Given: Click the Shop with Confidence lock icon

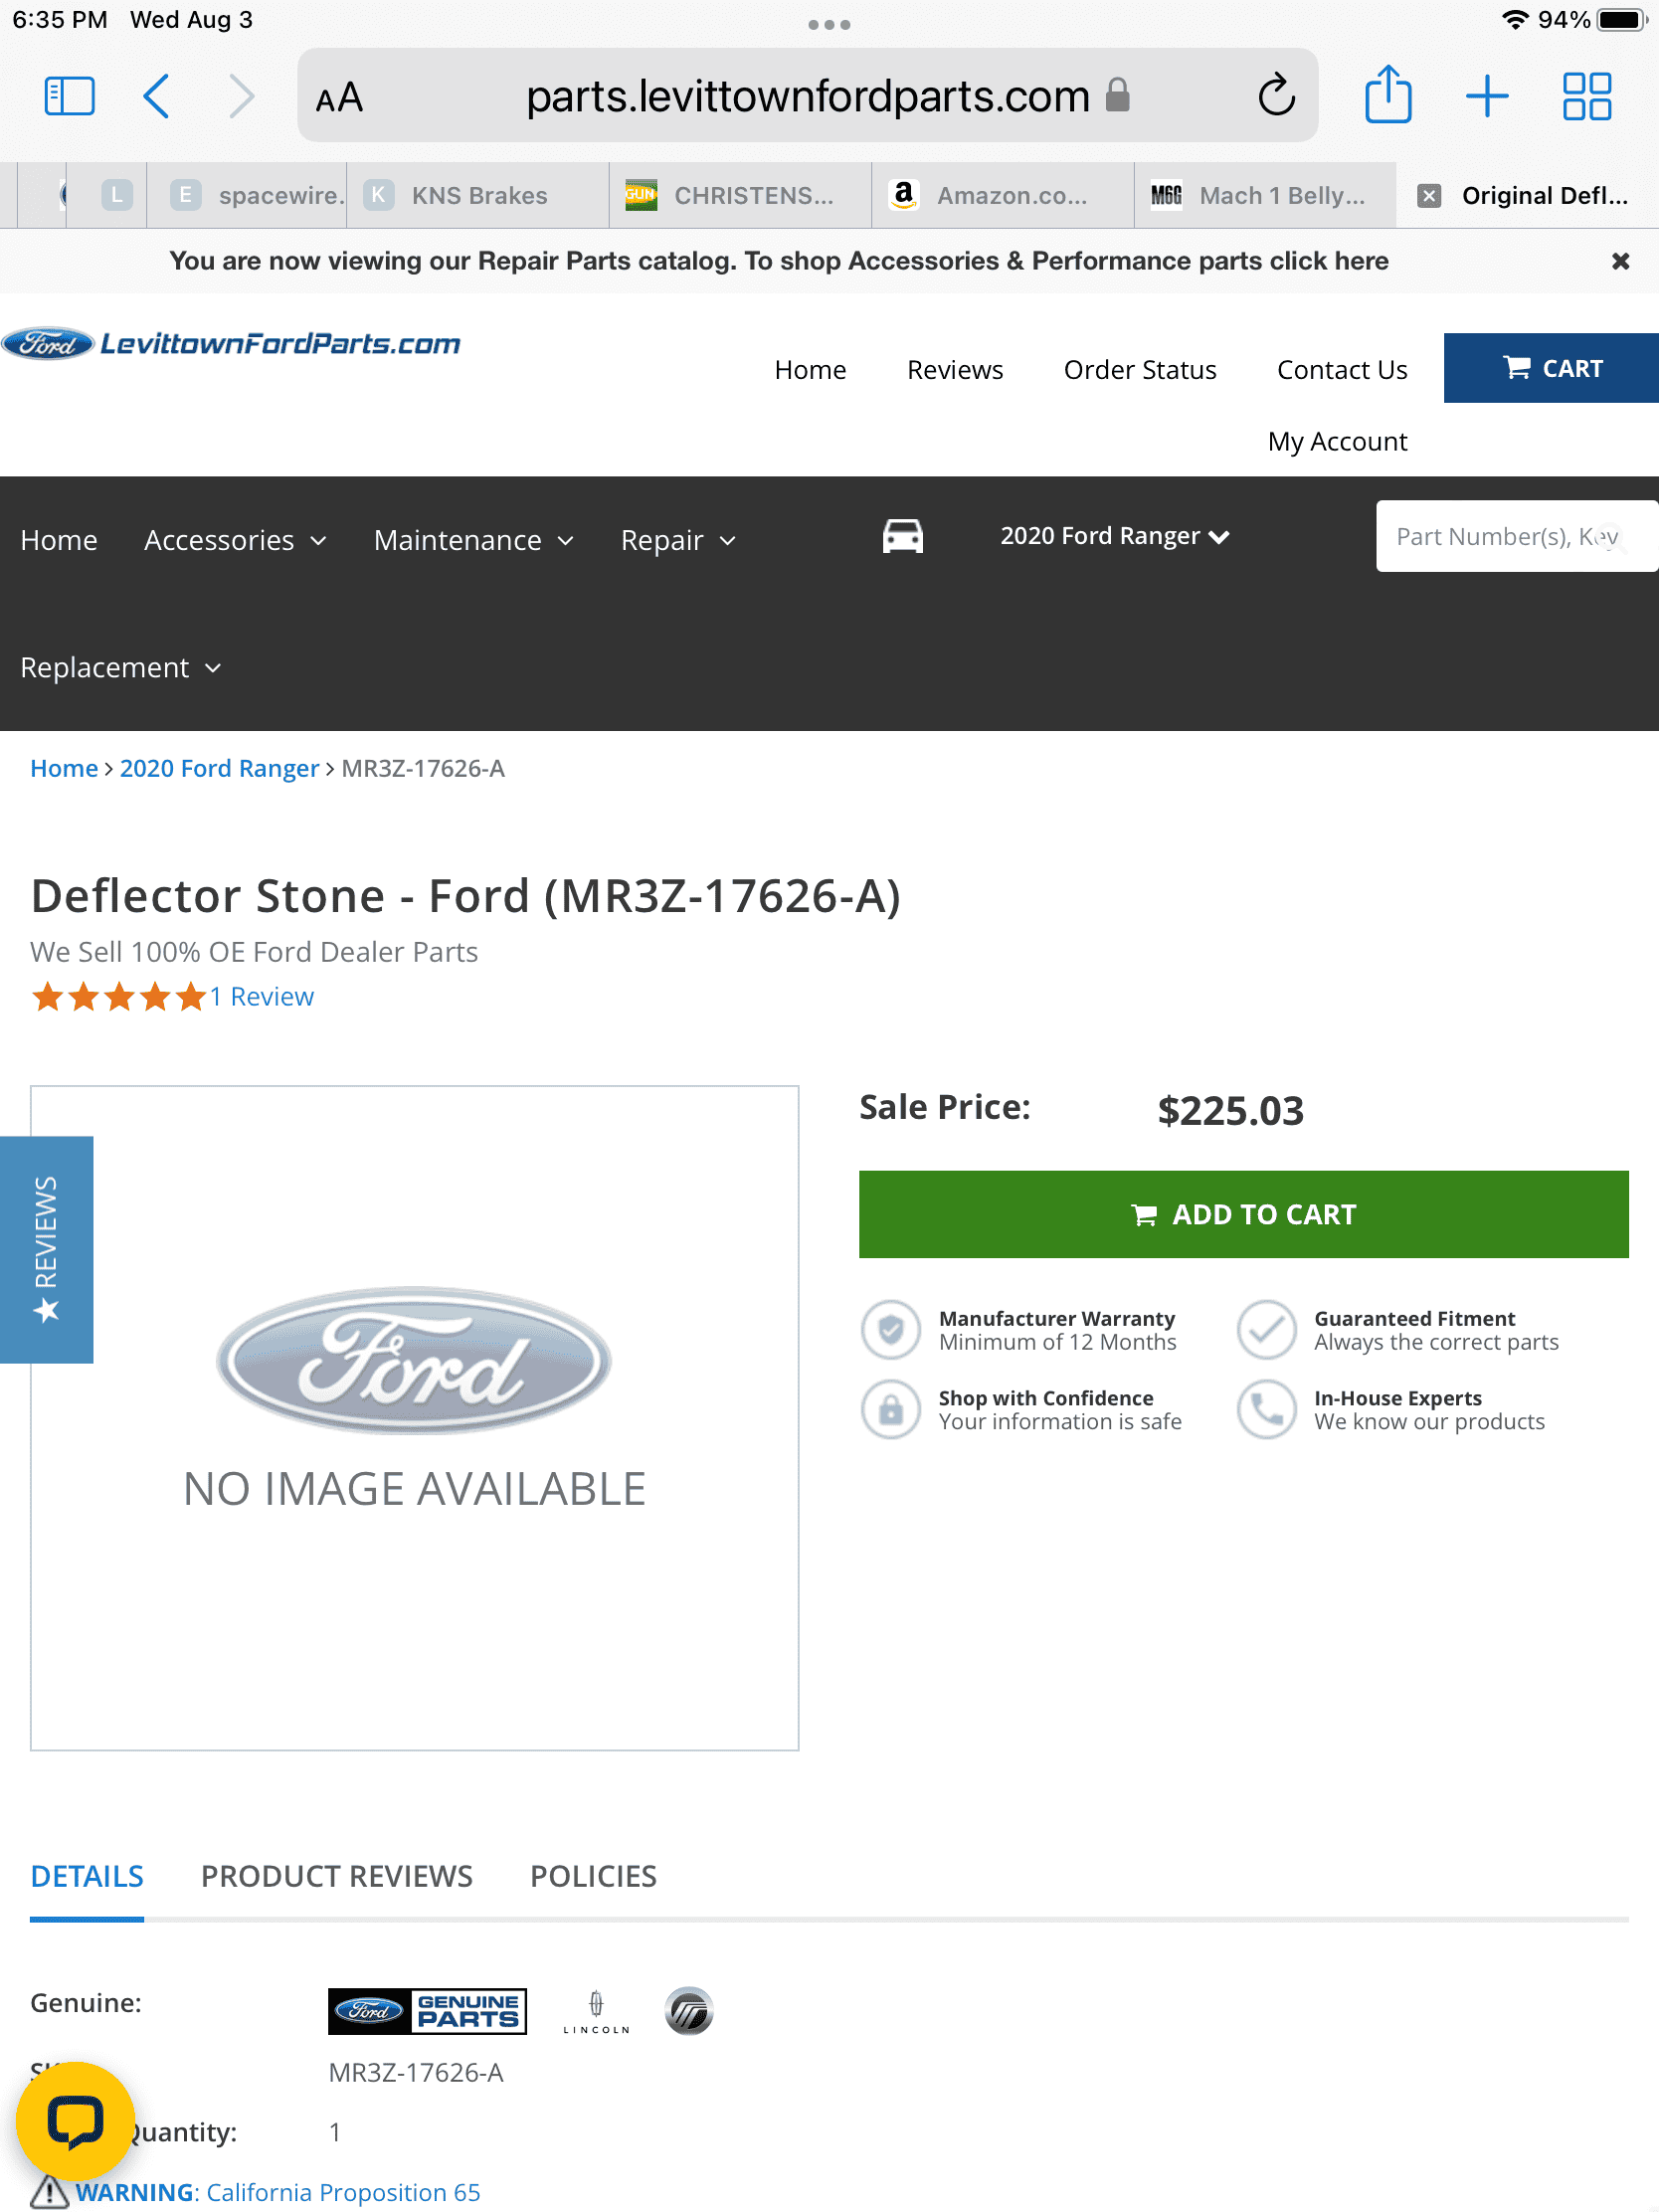Looking at the screenshot, I should pos(890,1409).
